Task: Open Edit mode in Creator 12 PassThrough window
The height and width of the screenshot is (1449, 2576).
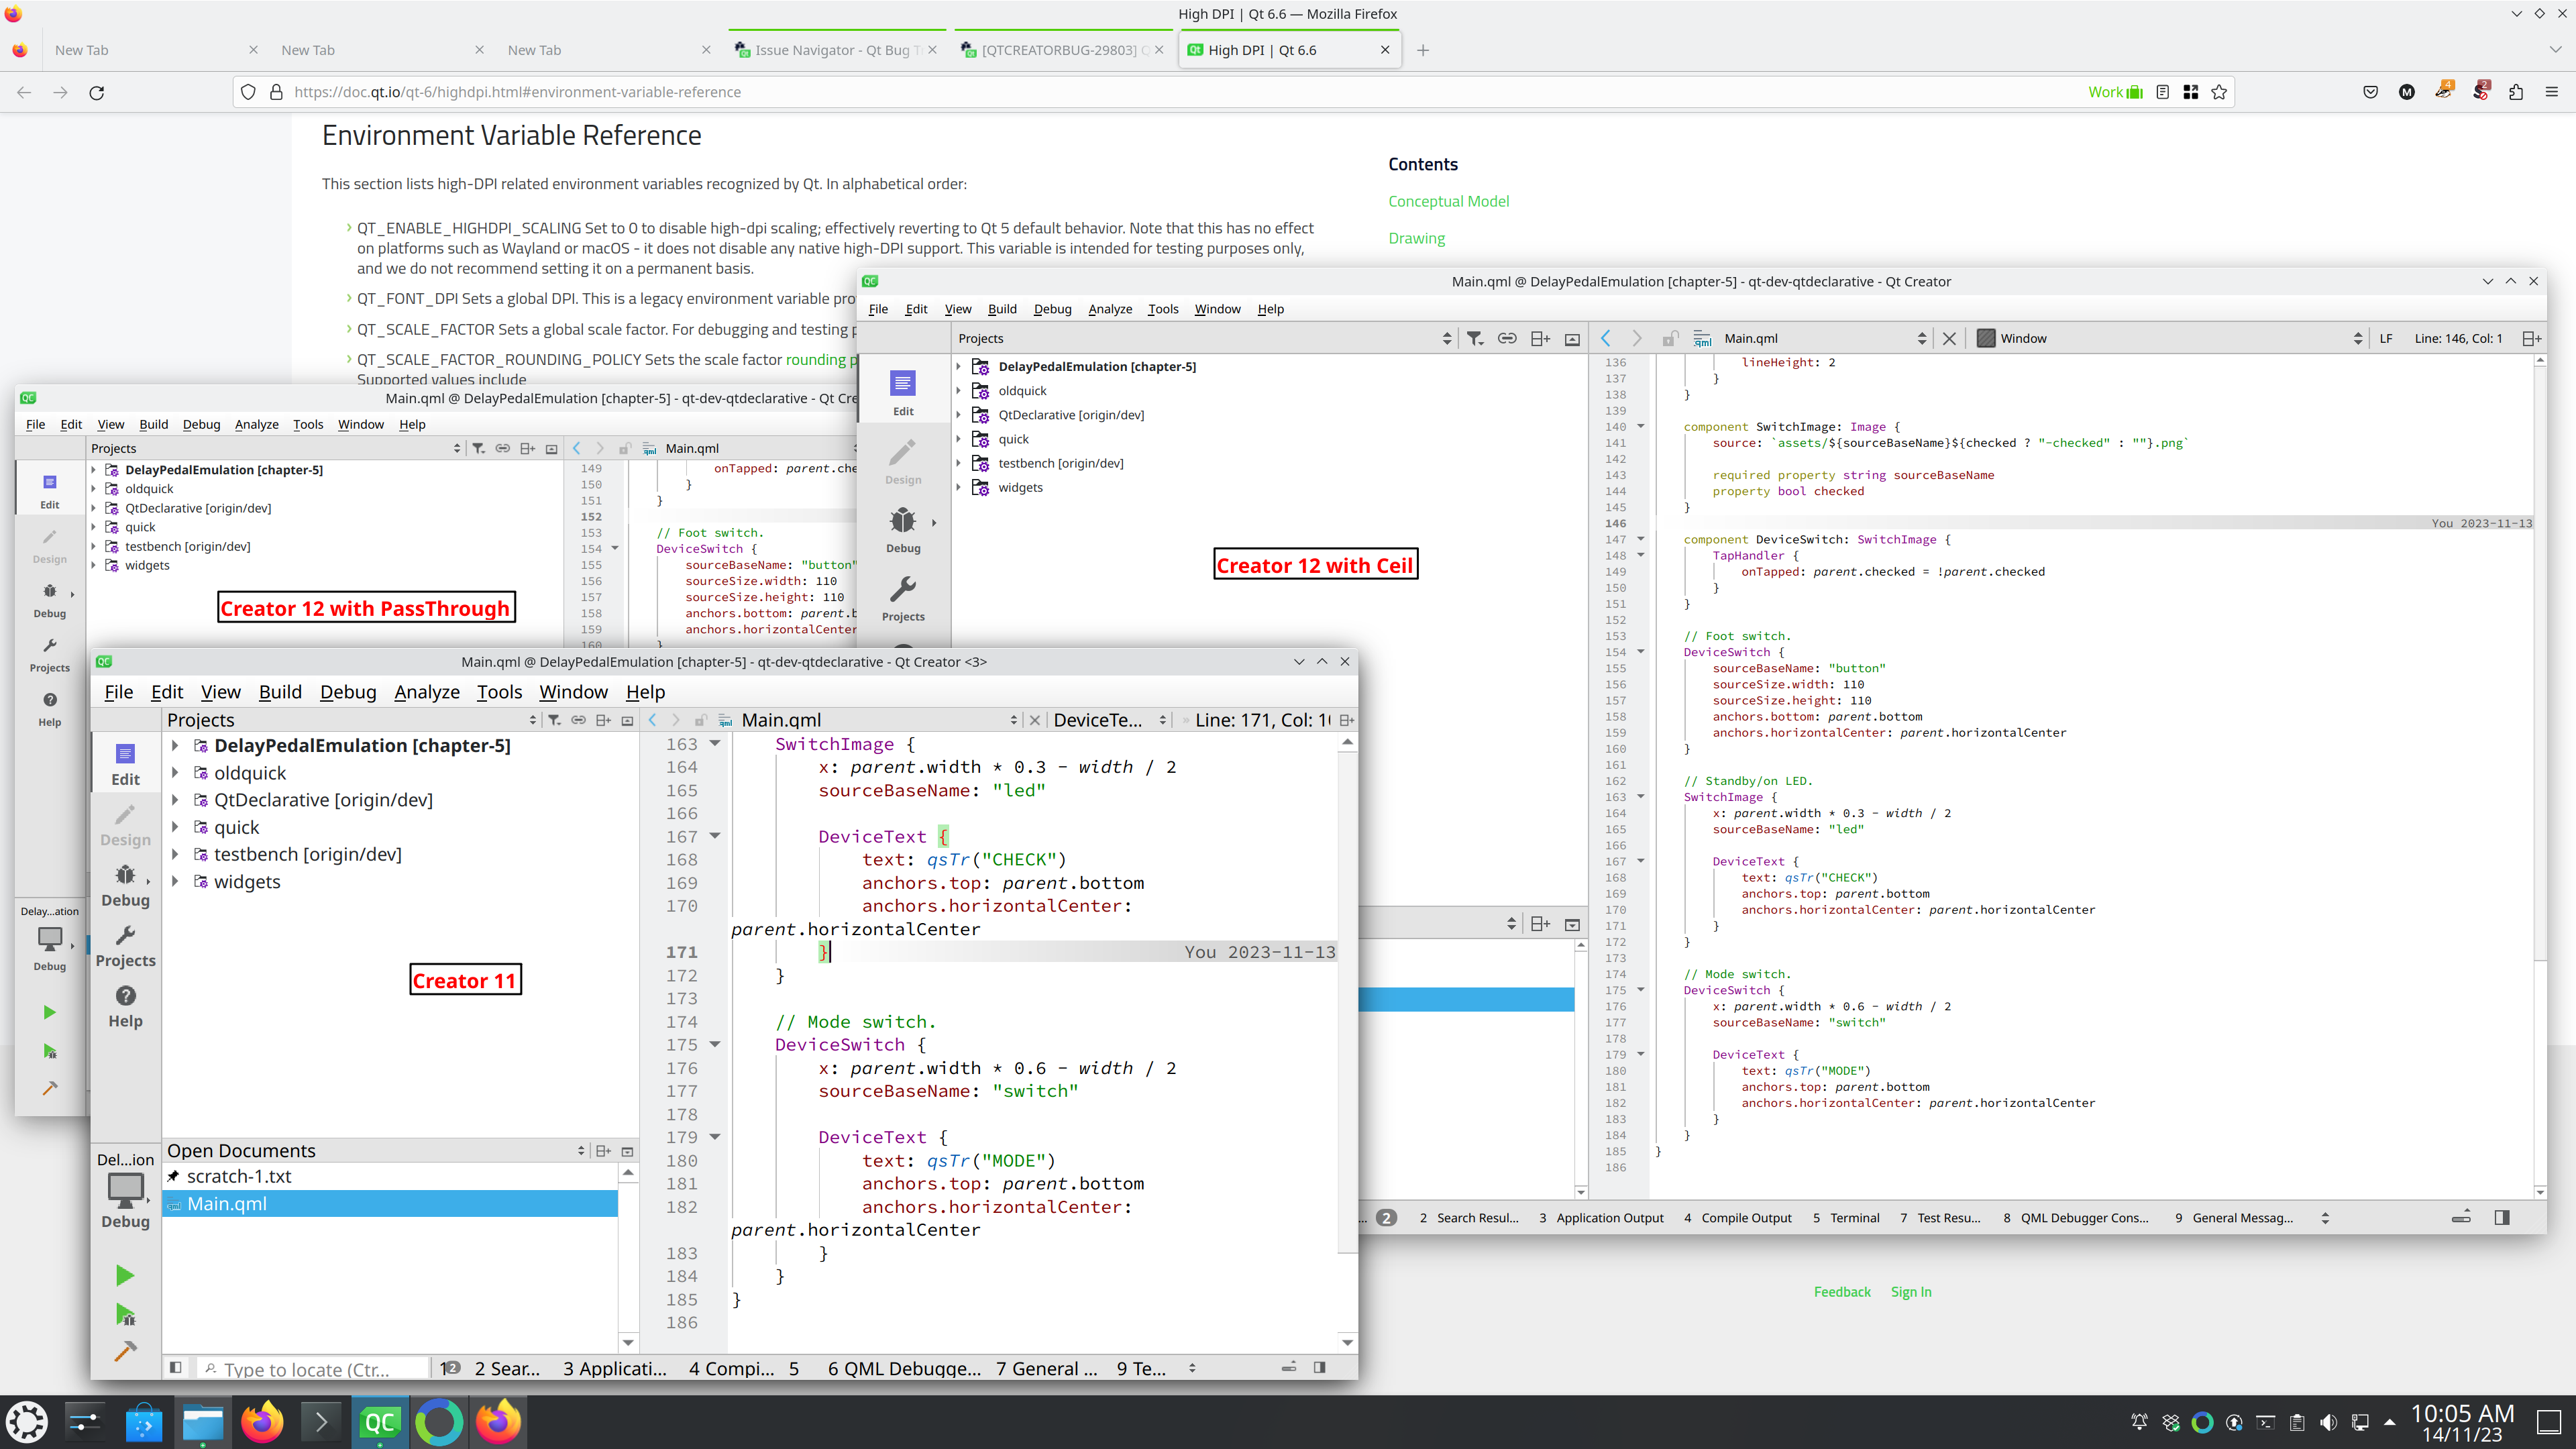Action: 50,491
